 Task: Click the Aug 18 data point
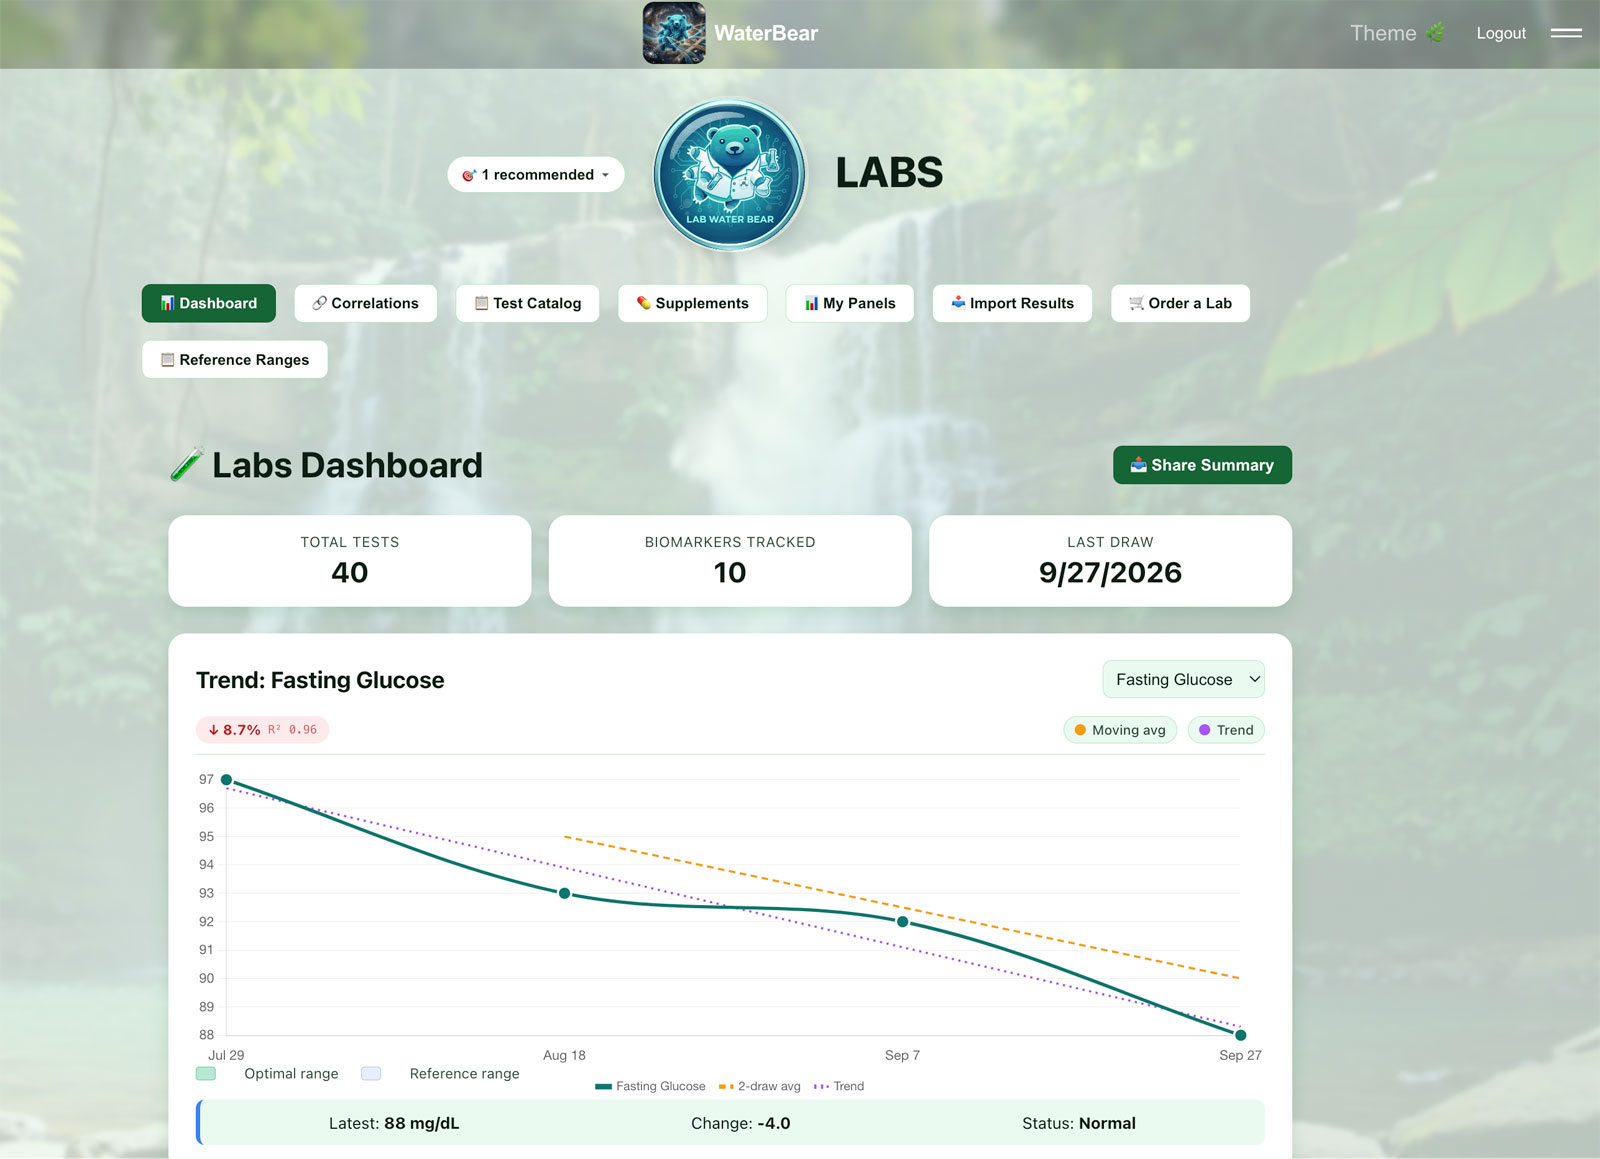(565, 893)
